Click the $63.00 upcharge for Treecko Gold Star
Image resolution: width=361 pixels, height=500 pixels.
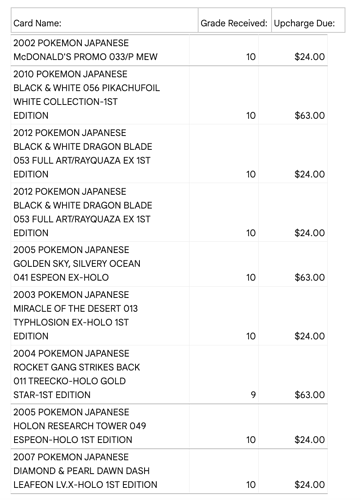coord(310,395)
